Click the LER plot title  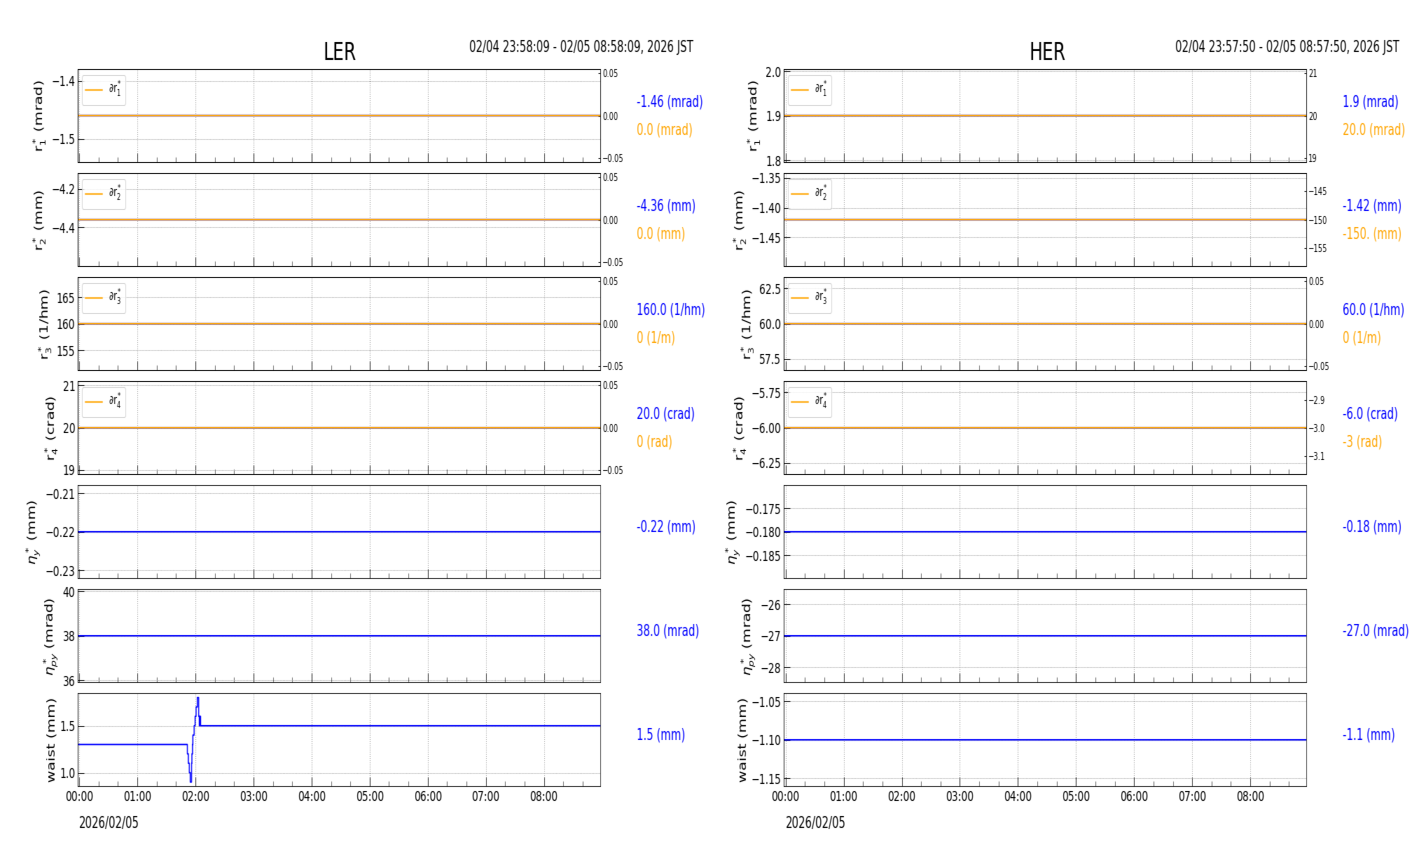[339, 52]
